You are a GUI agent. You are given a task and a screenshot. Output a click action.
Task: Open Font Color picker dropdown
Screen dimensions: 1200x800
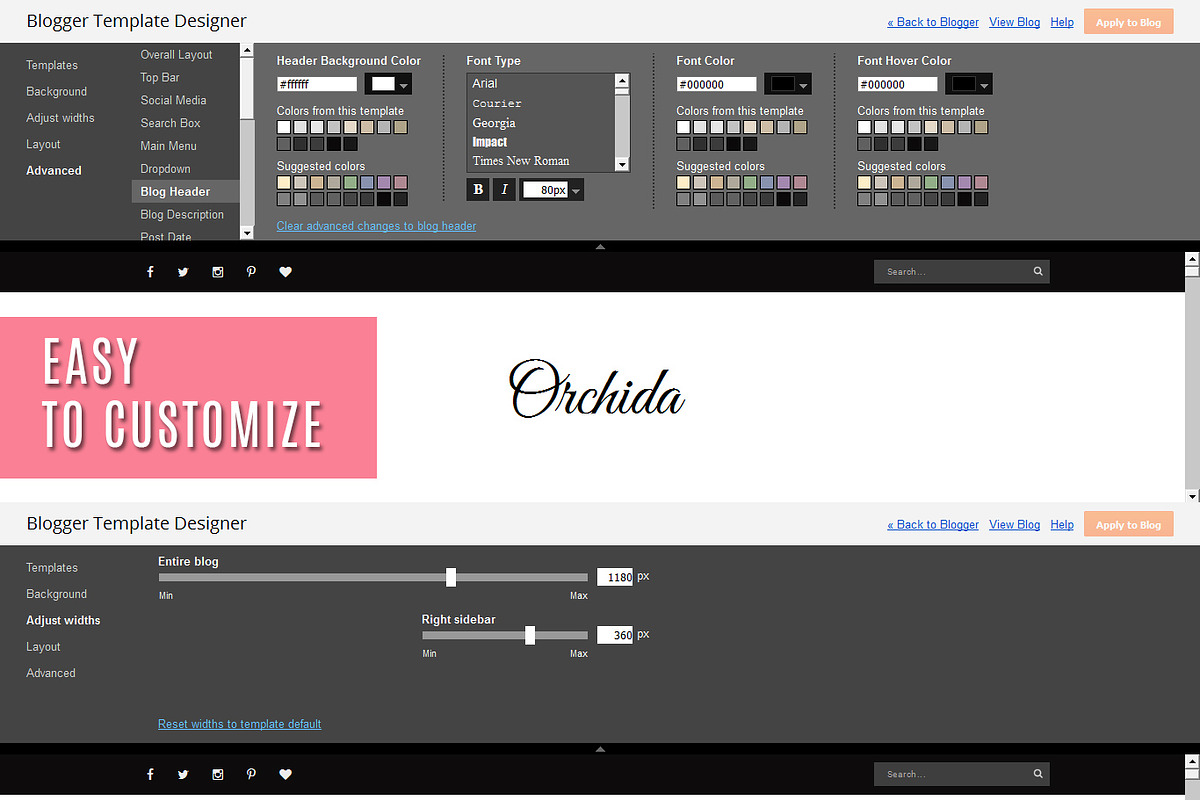tap(788, 85)
